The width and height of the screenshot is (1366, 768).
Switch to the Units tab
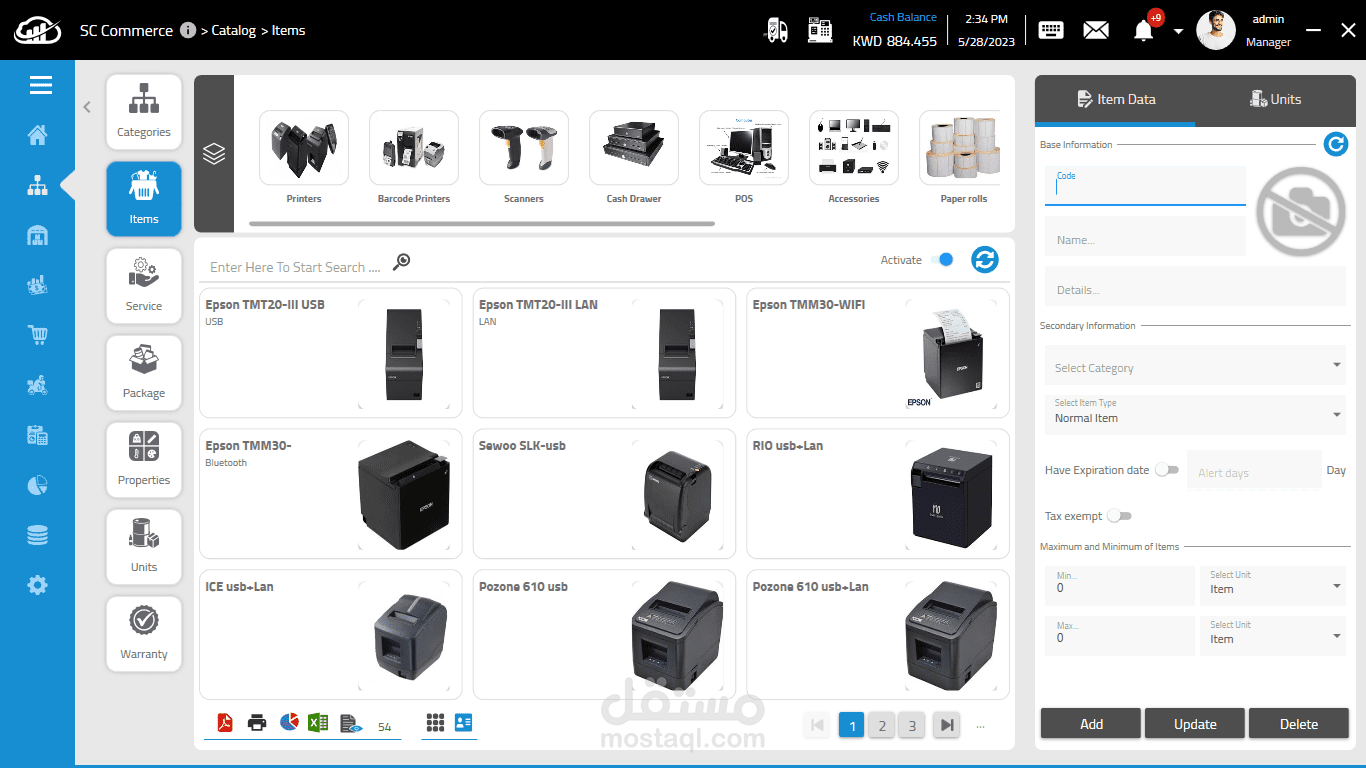click(1276, 99)
